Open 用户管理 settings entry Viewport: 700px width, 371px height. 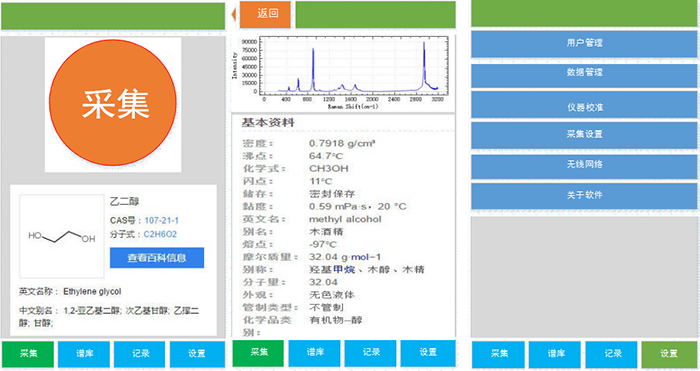(584, 44)
